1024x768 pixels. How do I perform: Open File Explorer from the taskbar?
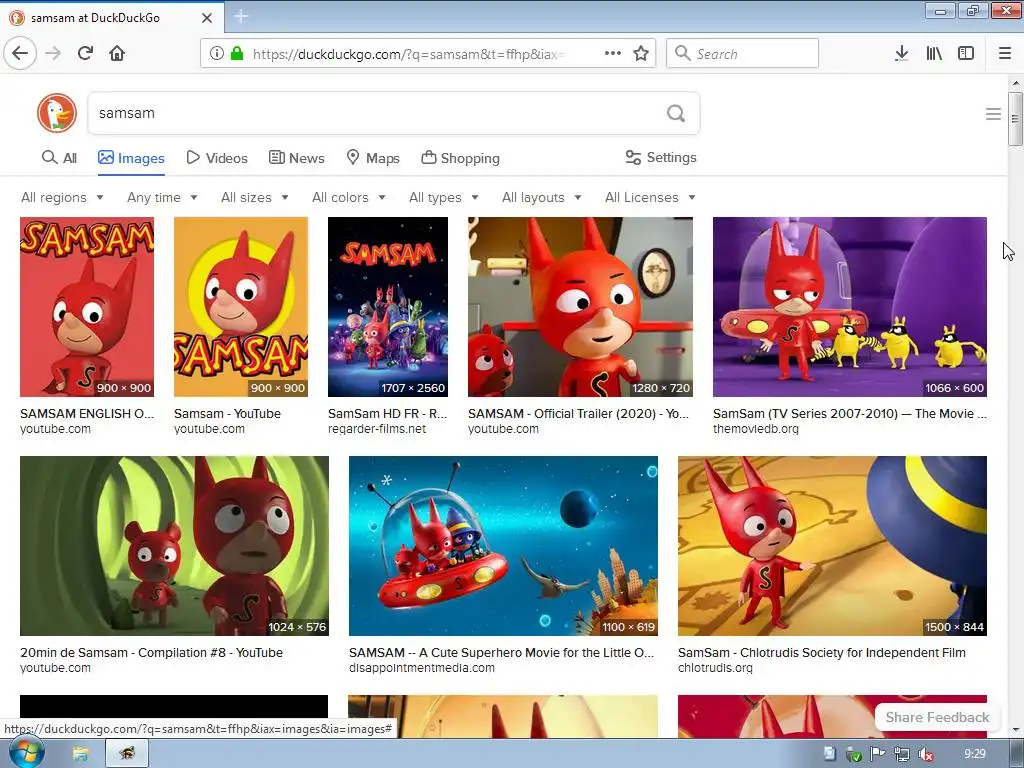tap(80, 754)
